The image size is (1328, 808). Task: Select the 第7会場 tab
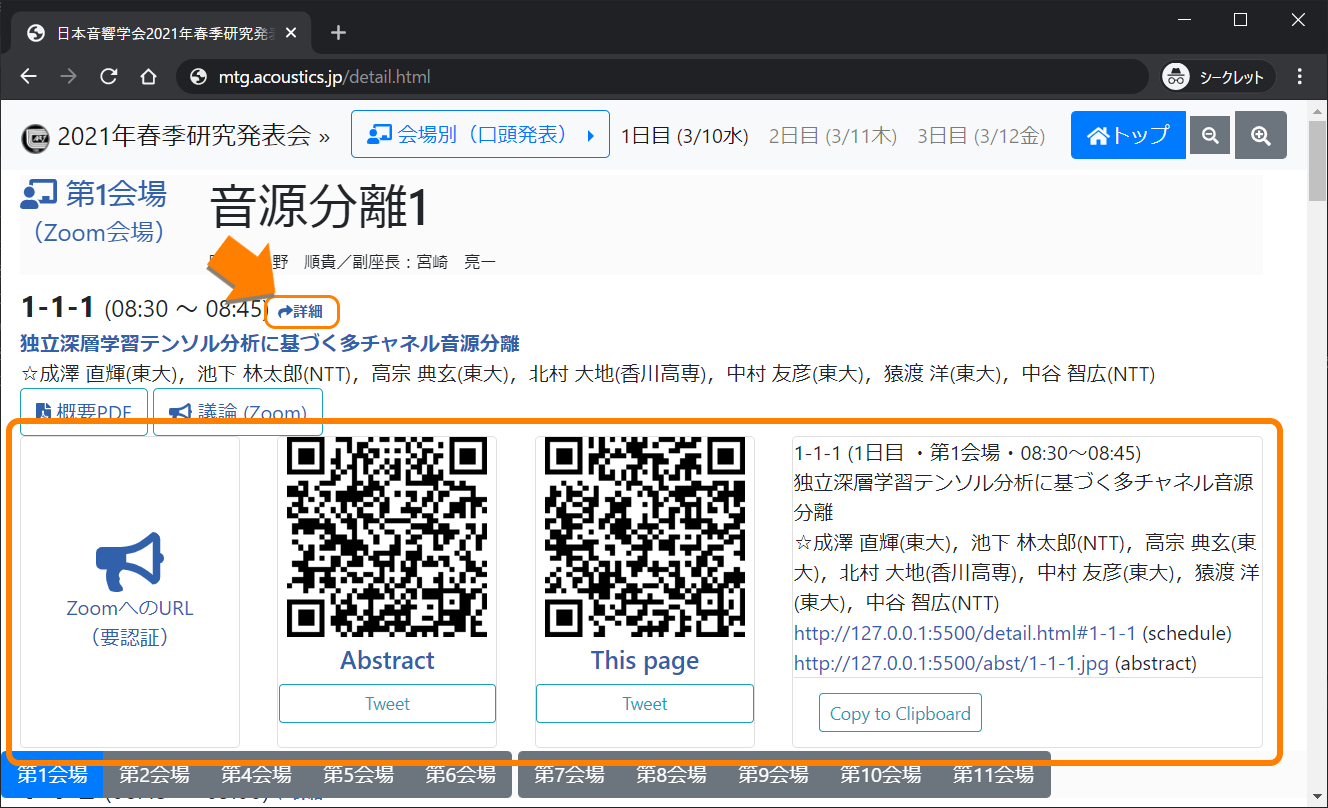click(569, 774)
